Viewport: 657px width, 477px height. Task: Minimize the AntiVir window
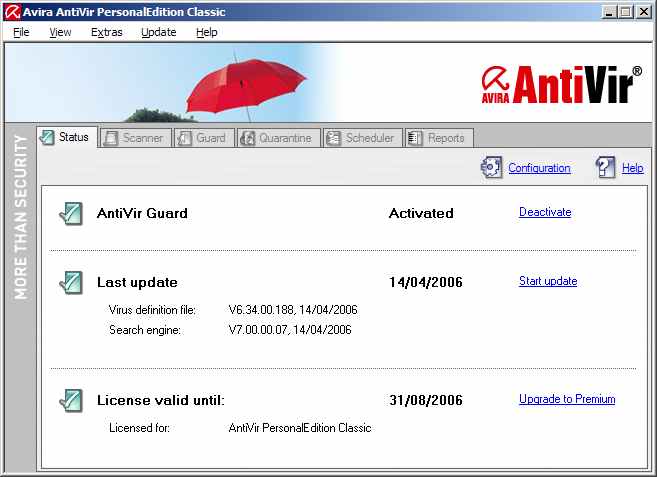coord(609,12)
